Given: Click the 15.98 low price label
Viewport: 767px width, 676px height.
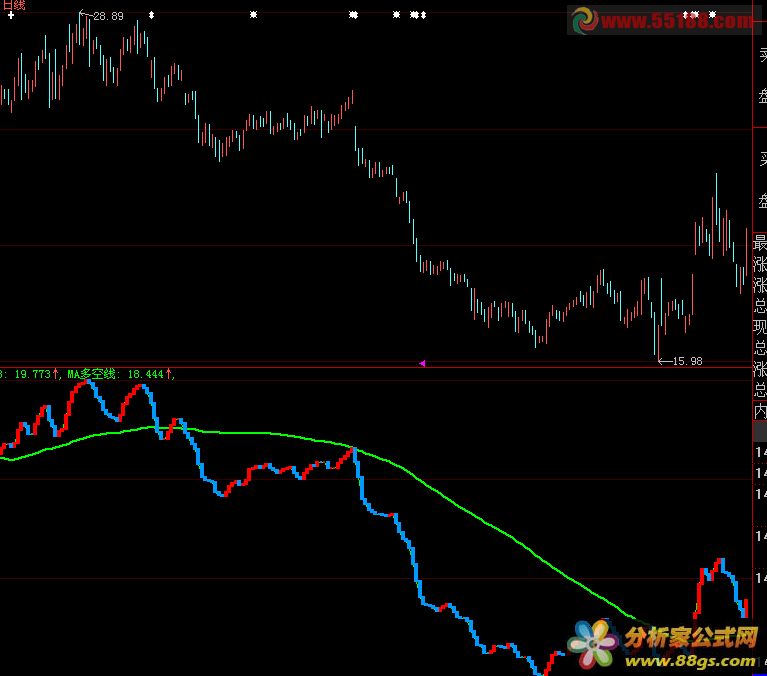Looking at the screenshot, I should (x=687, y=361).
